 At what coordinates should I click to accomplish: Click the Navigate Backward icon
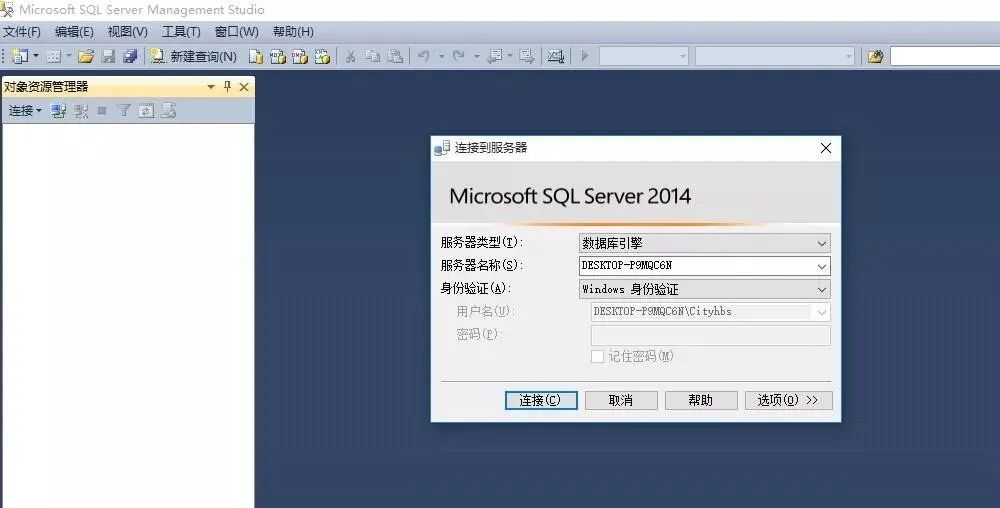(x=494, y=56)
